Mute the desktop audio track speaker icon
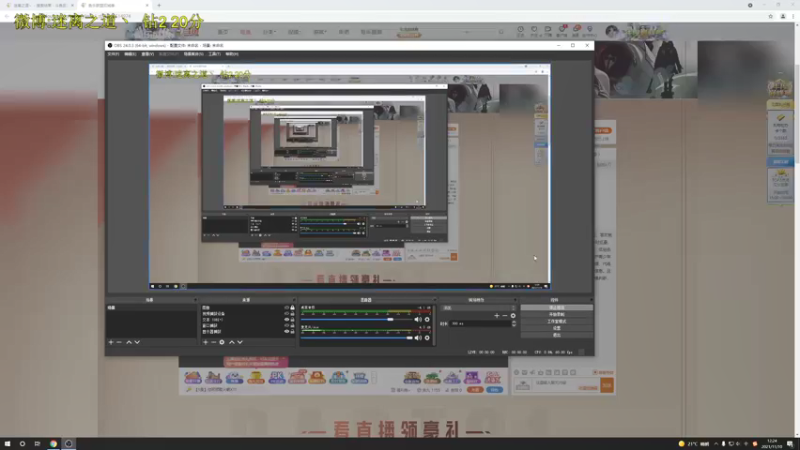The width and height of the screenshot is (800, 450). (x=418, y=320)
